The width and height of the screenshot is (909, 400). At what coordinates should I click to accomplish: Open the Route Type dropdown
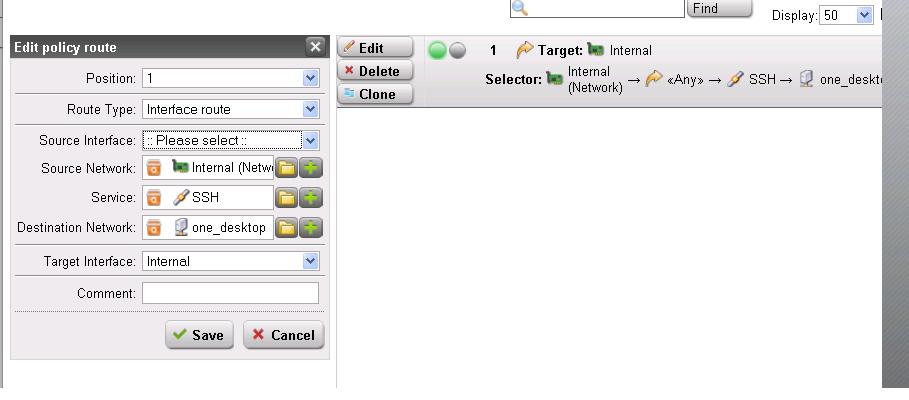pyautogui.click(x=311, y=109)
